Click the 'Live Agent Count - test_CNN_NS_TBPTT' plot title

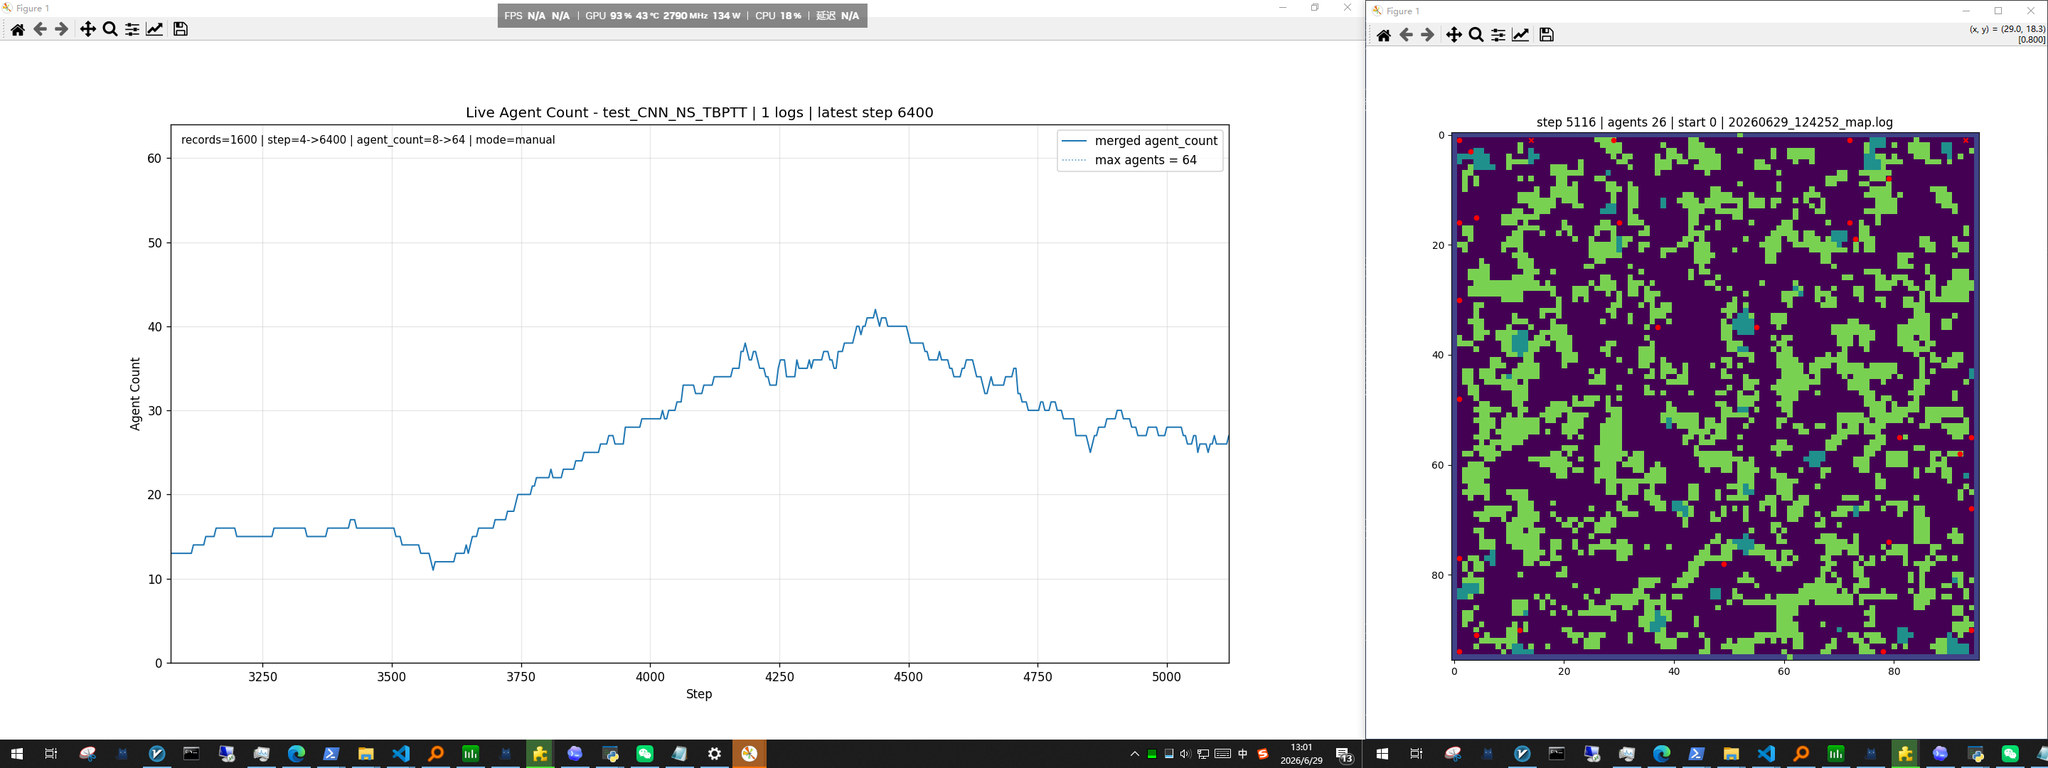tap(699, 112)
